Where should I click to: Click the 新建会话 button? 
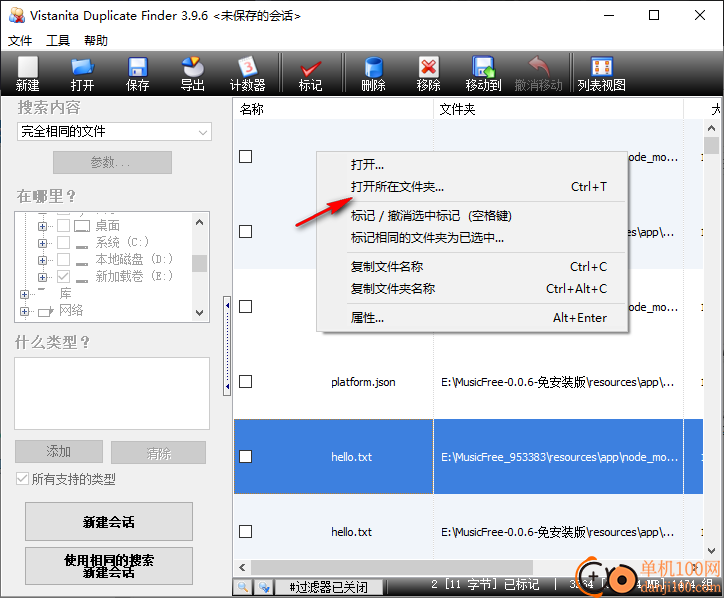click(x=109, y=522)
